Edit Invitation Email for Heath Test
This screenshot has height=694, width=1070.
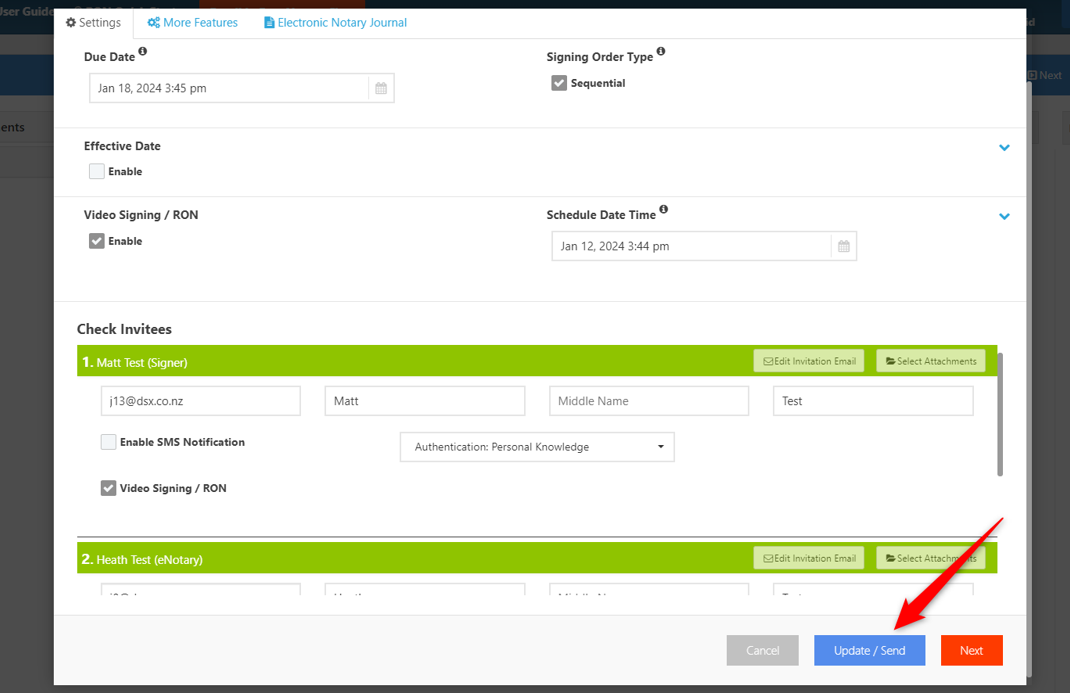point(808,559)
